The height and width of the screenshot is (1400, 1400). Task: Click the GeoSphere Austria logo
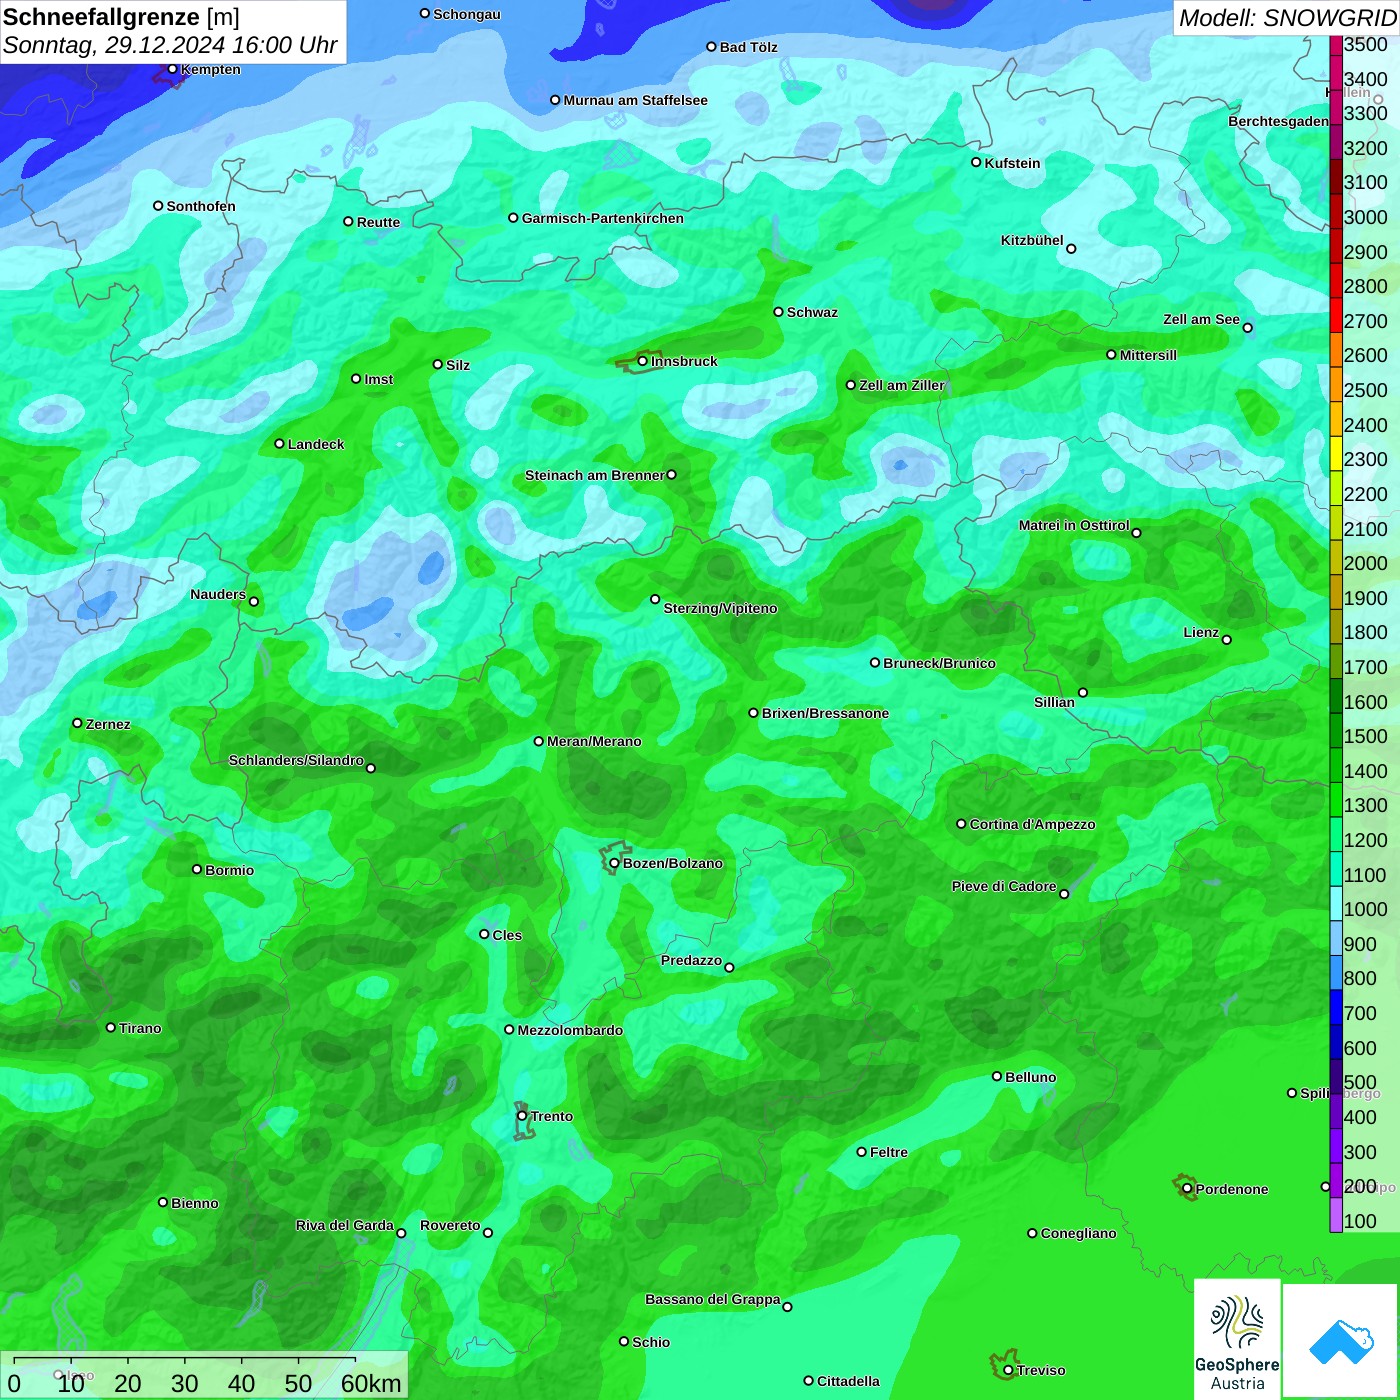pos(1237,1339)
